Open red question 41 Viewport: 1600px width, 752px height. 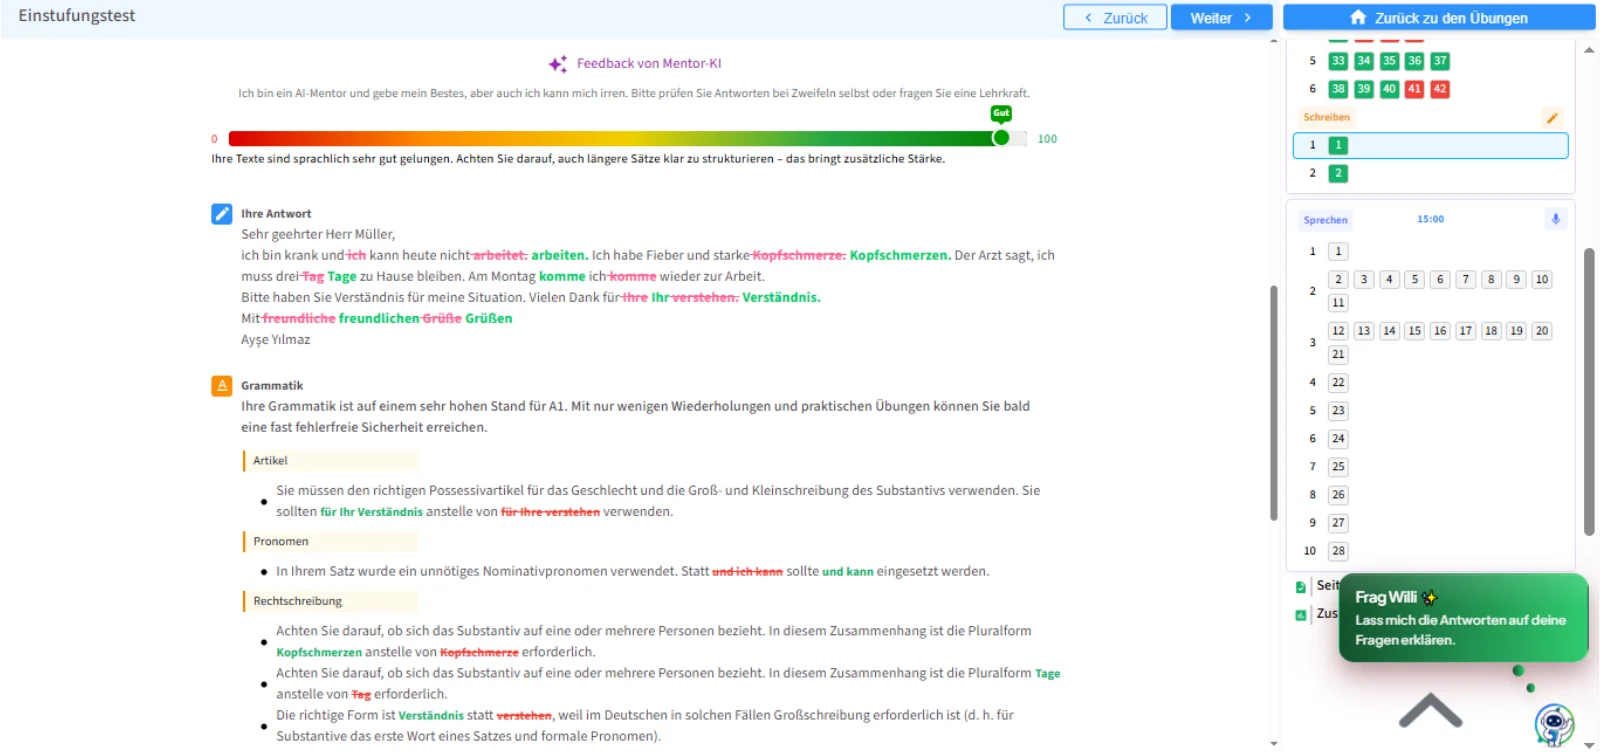pos(1414,89)
